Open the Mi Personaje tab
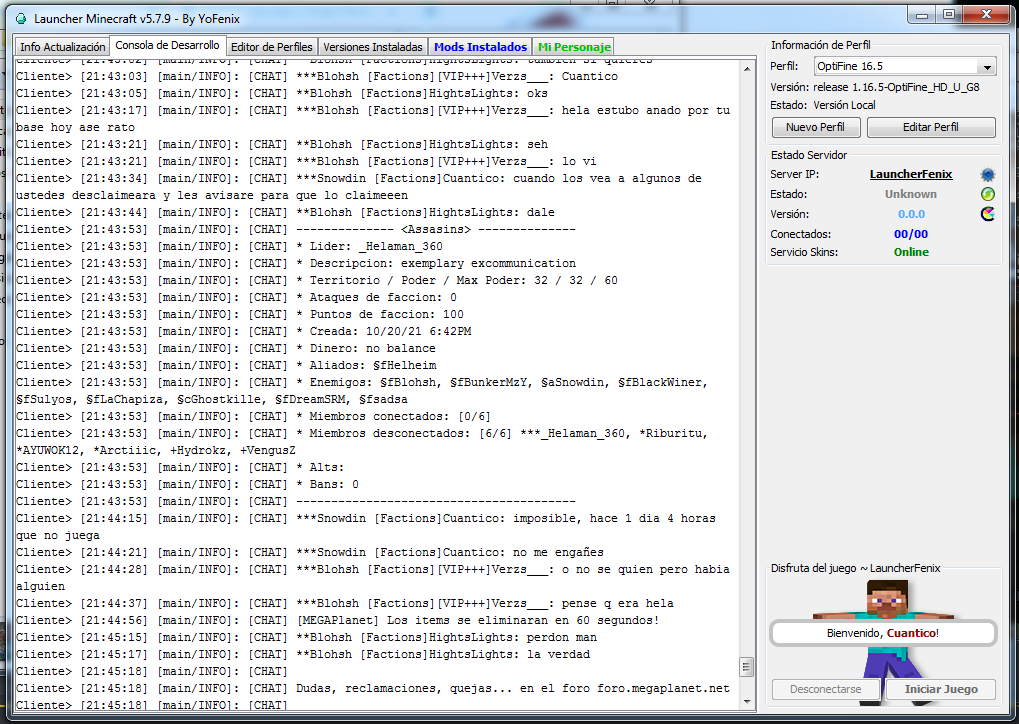1019x724 pixels. (x=573, y=47)
